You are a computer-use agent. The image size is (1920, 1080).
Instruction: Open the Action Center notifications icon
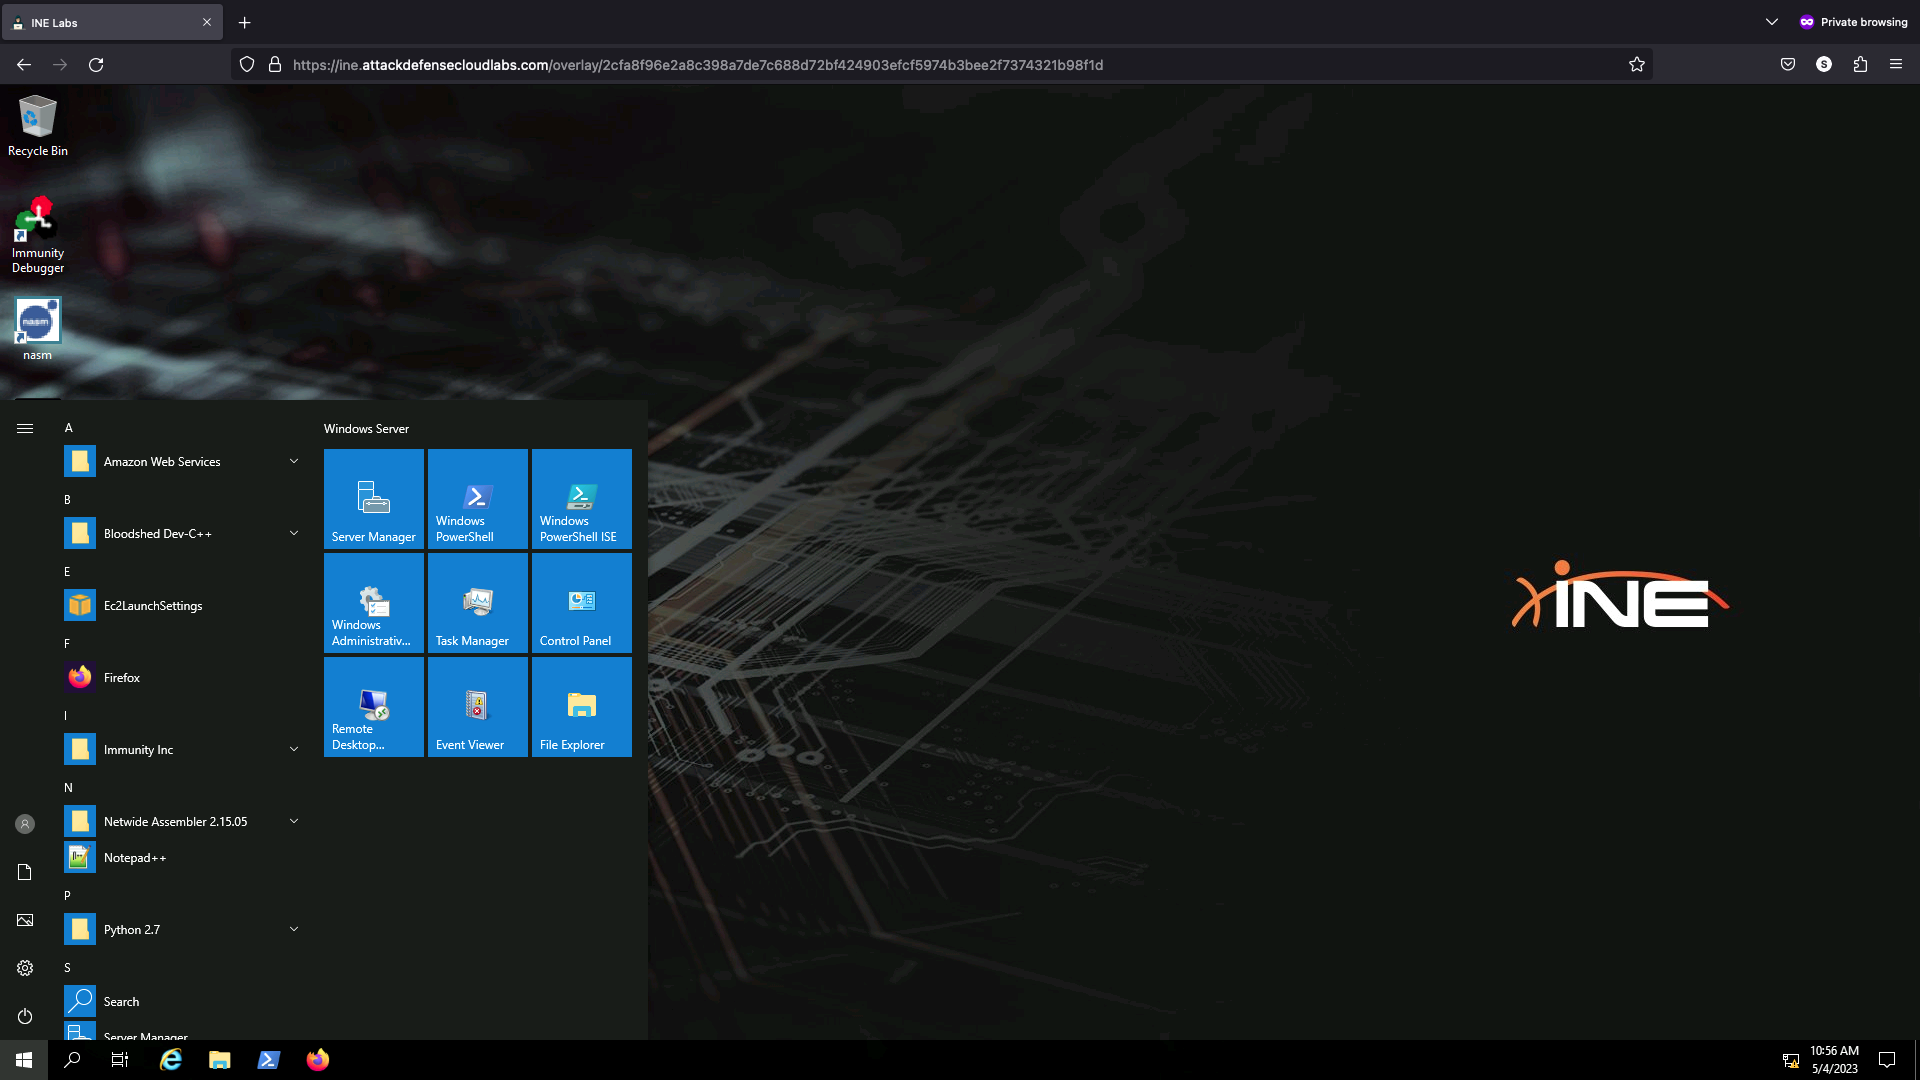click(1887, 1060)
